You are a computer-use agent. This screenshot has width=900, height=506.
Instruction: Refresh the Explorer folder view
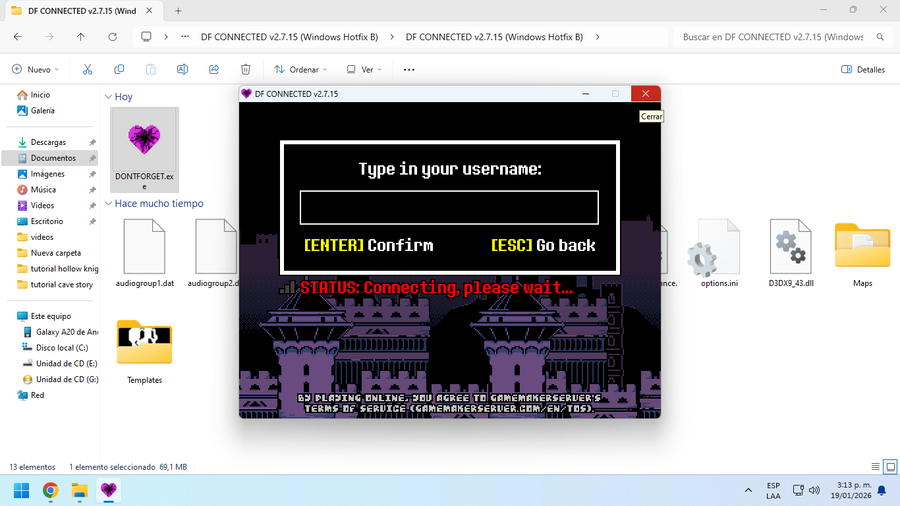(112, 37)
